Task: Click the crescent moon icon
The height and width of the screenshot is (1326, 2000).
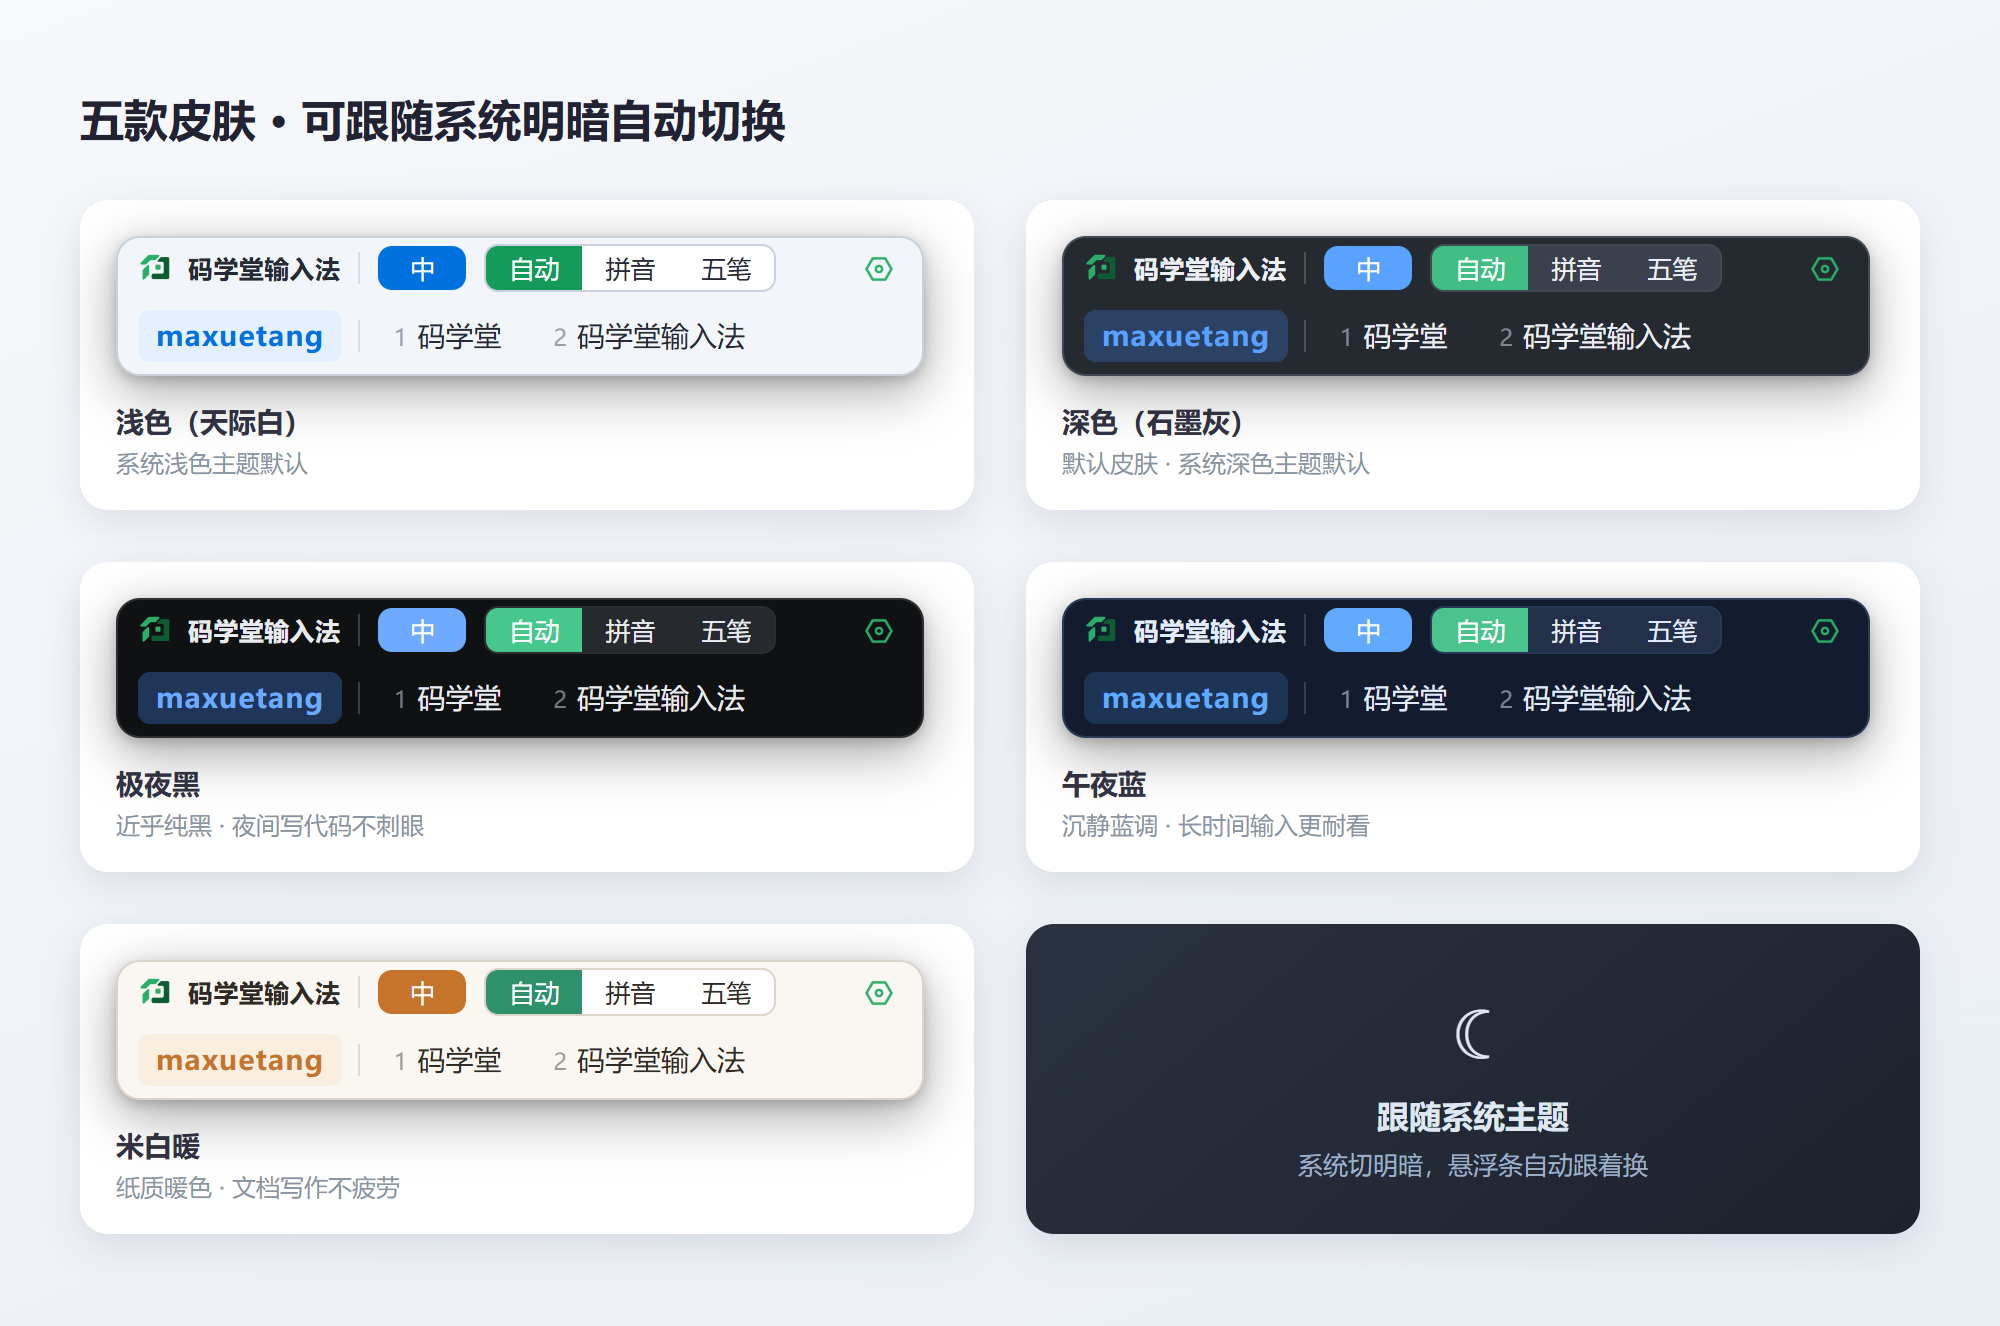Action: point(1473,1034)
